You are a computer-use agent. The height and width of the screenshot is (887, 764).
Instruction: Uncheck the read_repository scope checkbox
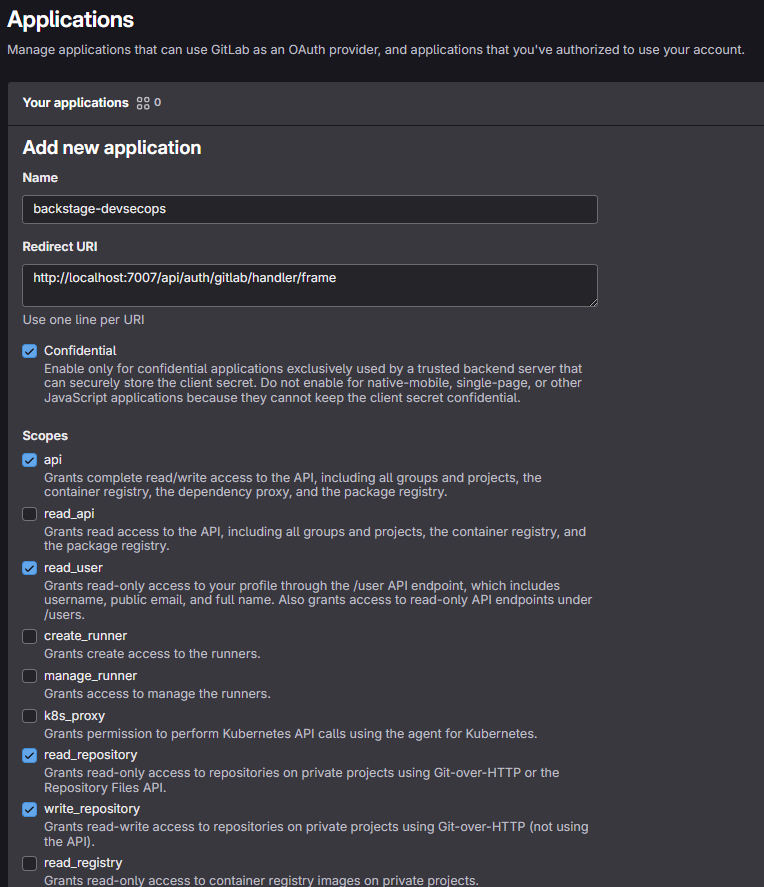pyautogui.click(x=30, y=755)
